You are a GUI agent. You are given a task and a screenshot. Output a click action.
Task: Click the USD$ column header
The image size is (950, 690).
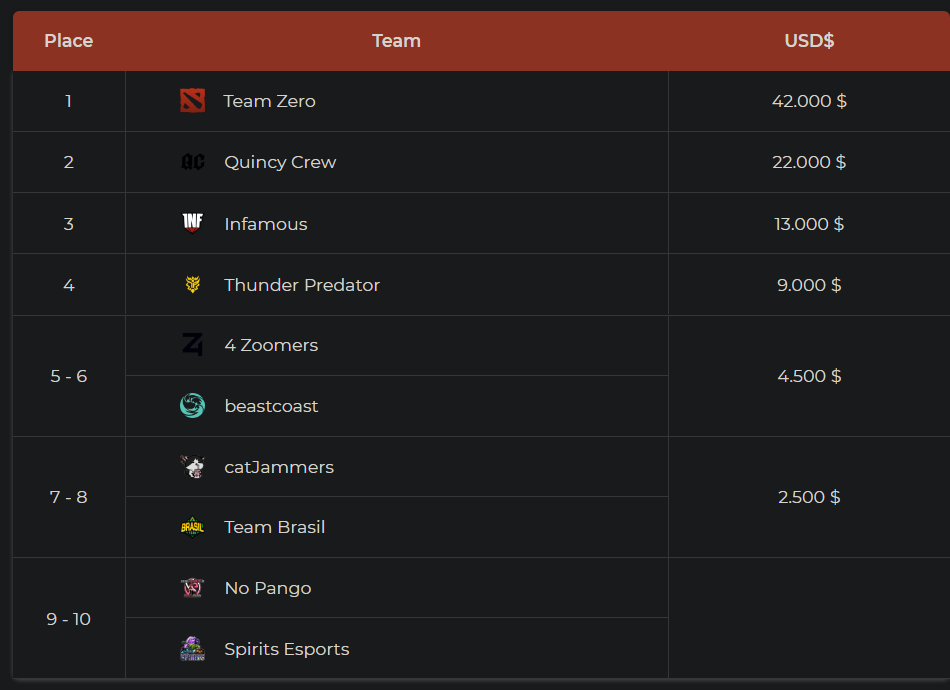click(809, 41)
